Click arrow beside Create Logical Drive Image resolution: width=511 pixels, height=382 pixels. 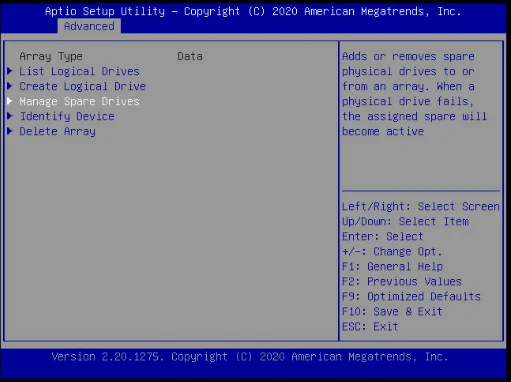tap(10, 86)
